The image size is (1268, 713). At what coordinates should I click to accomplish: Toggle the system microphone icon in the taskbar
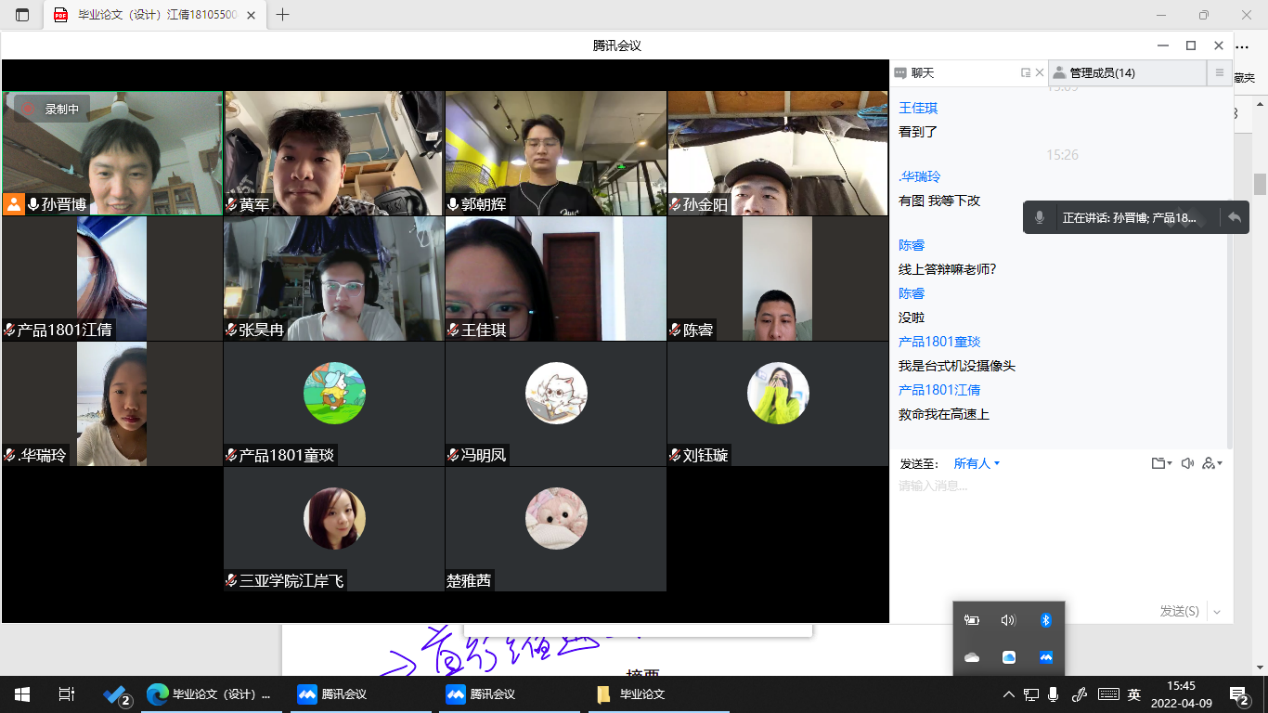[x=1053, y=694]
